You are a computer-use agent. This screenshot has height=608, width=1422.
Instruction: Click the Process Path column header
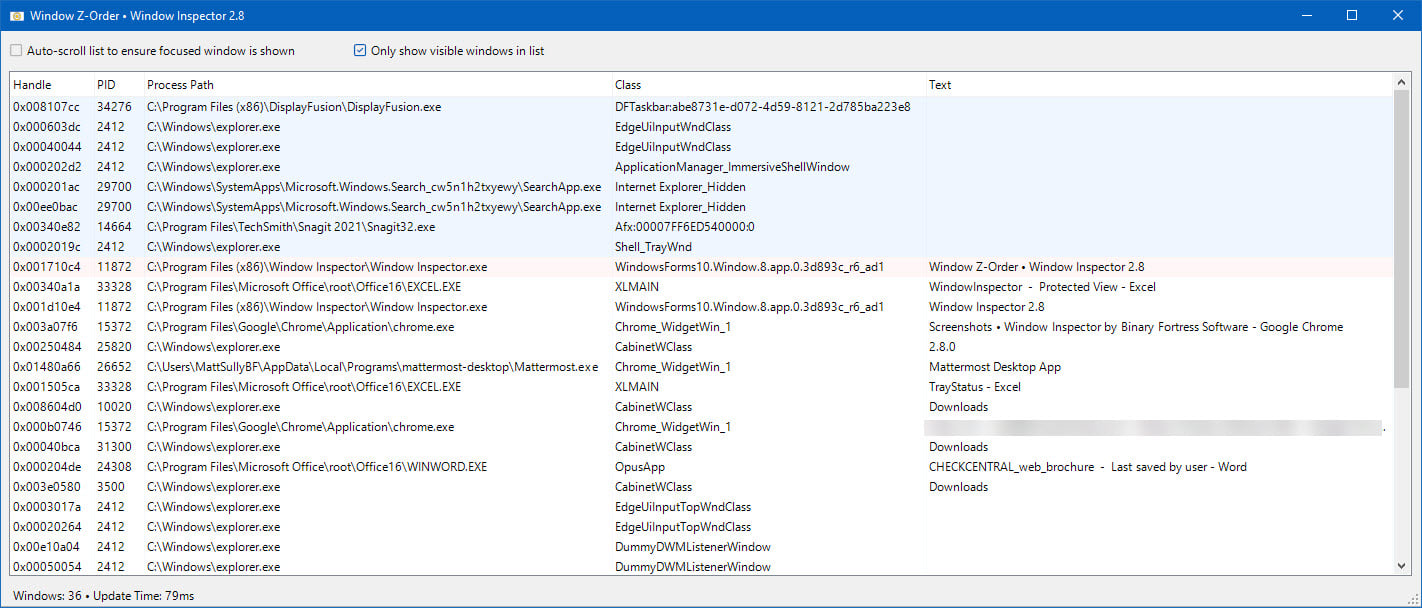tap(181, 85)
